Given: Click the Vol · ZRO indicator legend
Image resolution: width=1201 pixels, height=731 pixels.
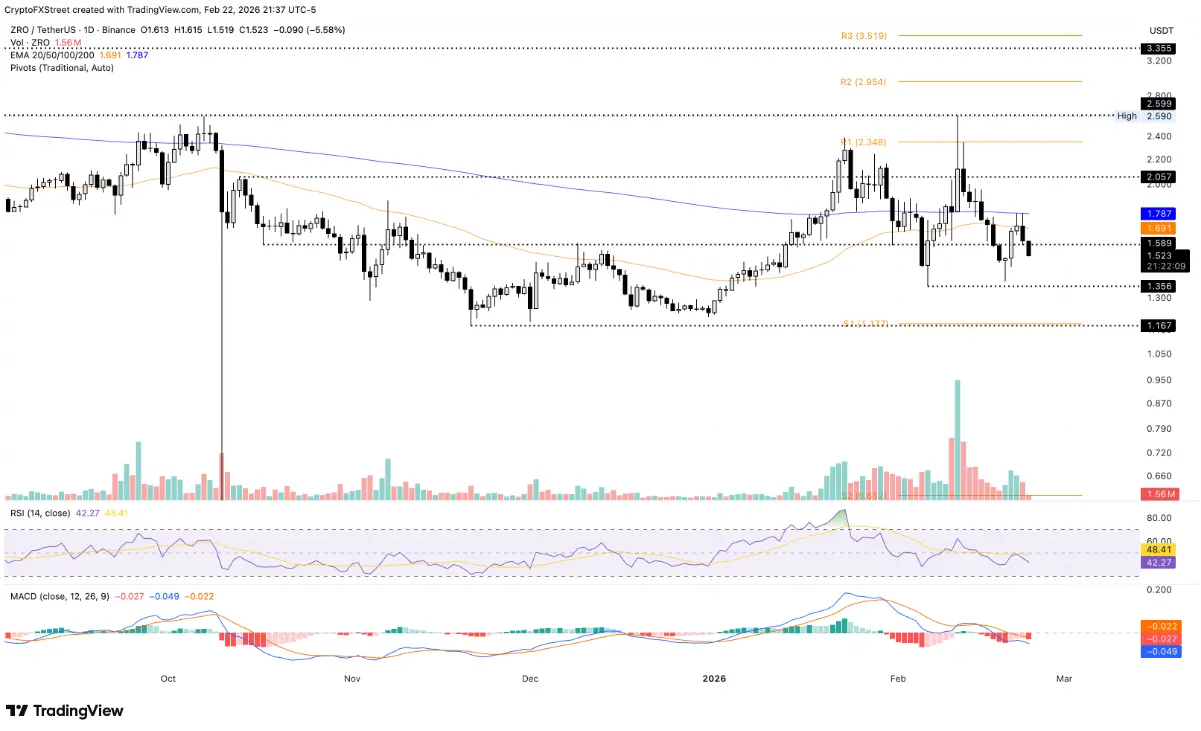Looking at the screenshot, I should tap(27, 42).
